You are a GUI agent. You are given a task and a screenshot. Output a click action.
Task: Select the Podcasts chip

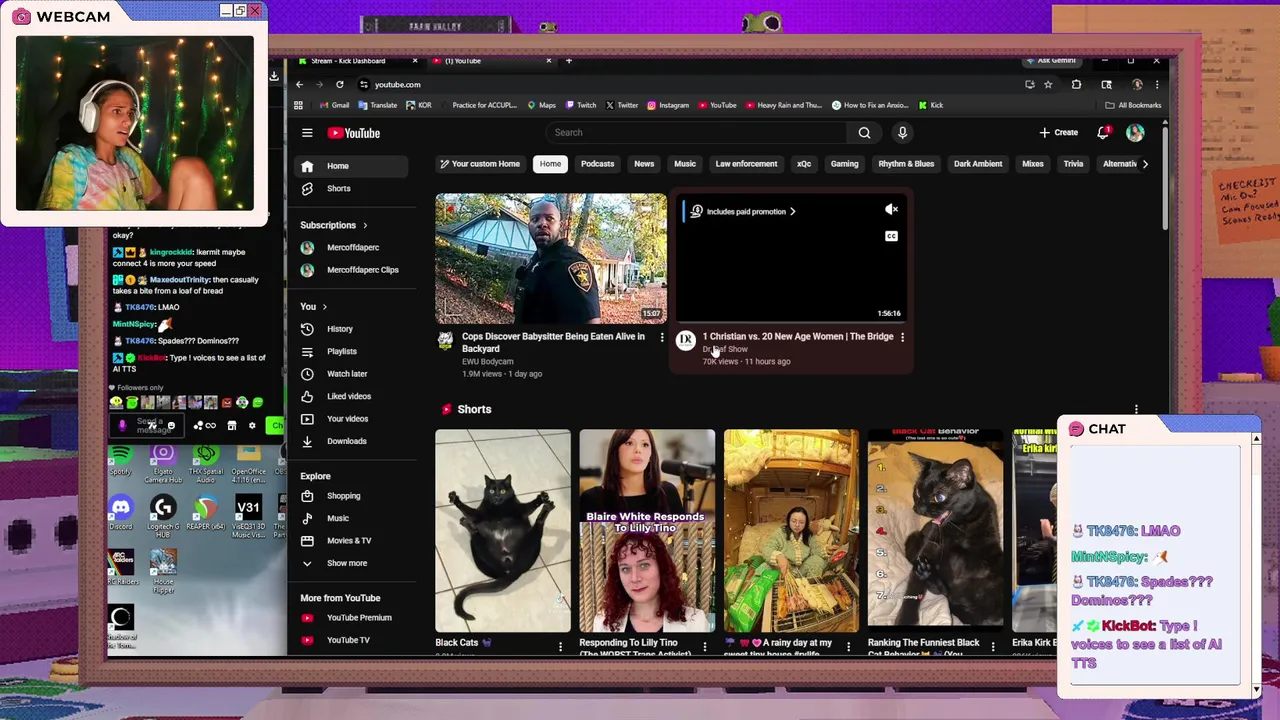pos(597,164)
